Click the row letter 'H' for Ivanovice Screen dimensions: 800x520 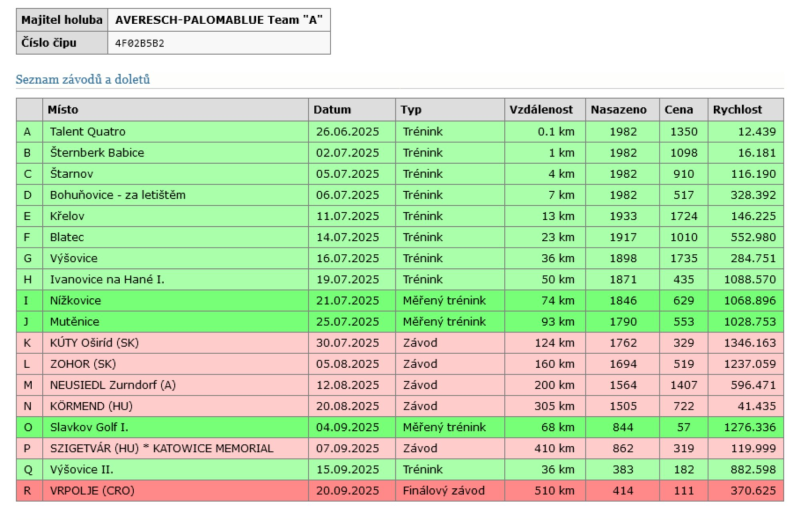(x=28, y=280)
